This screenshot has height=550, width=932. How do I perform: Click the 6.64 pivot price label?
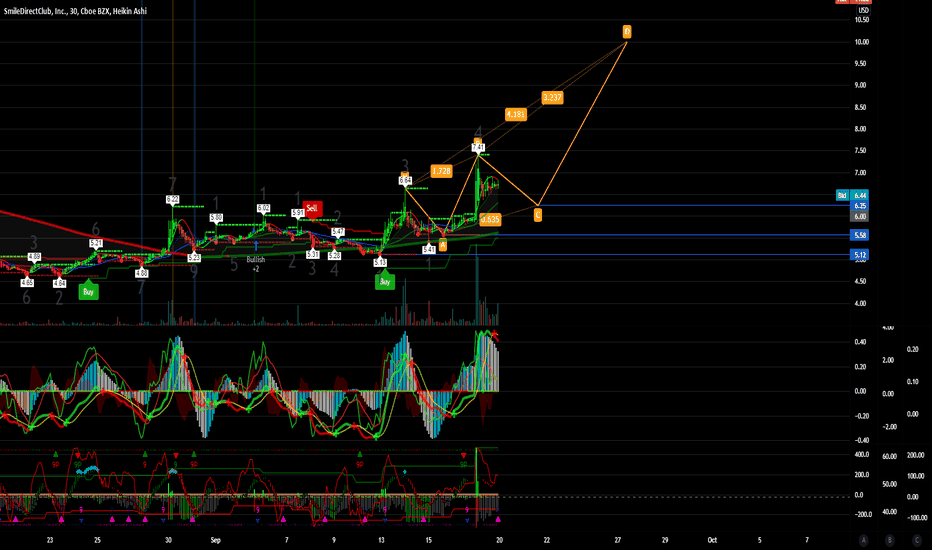pyautogui.click(x=405, y=180)
